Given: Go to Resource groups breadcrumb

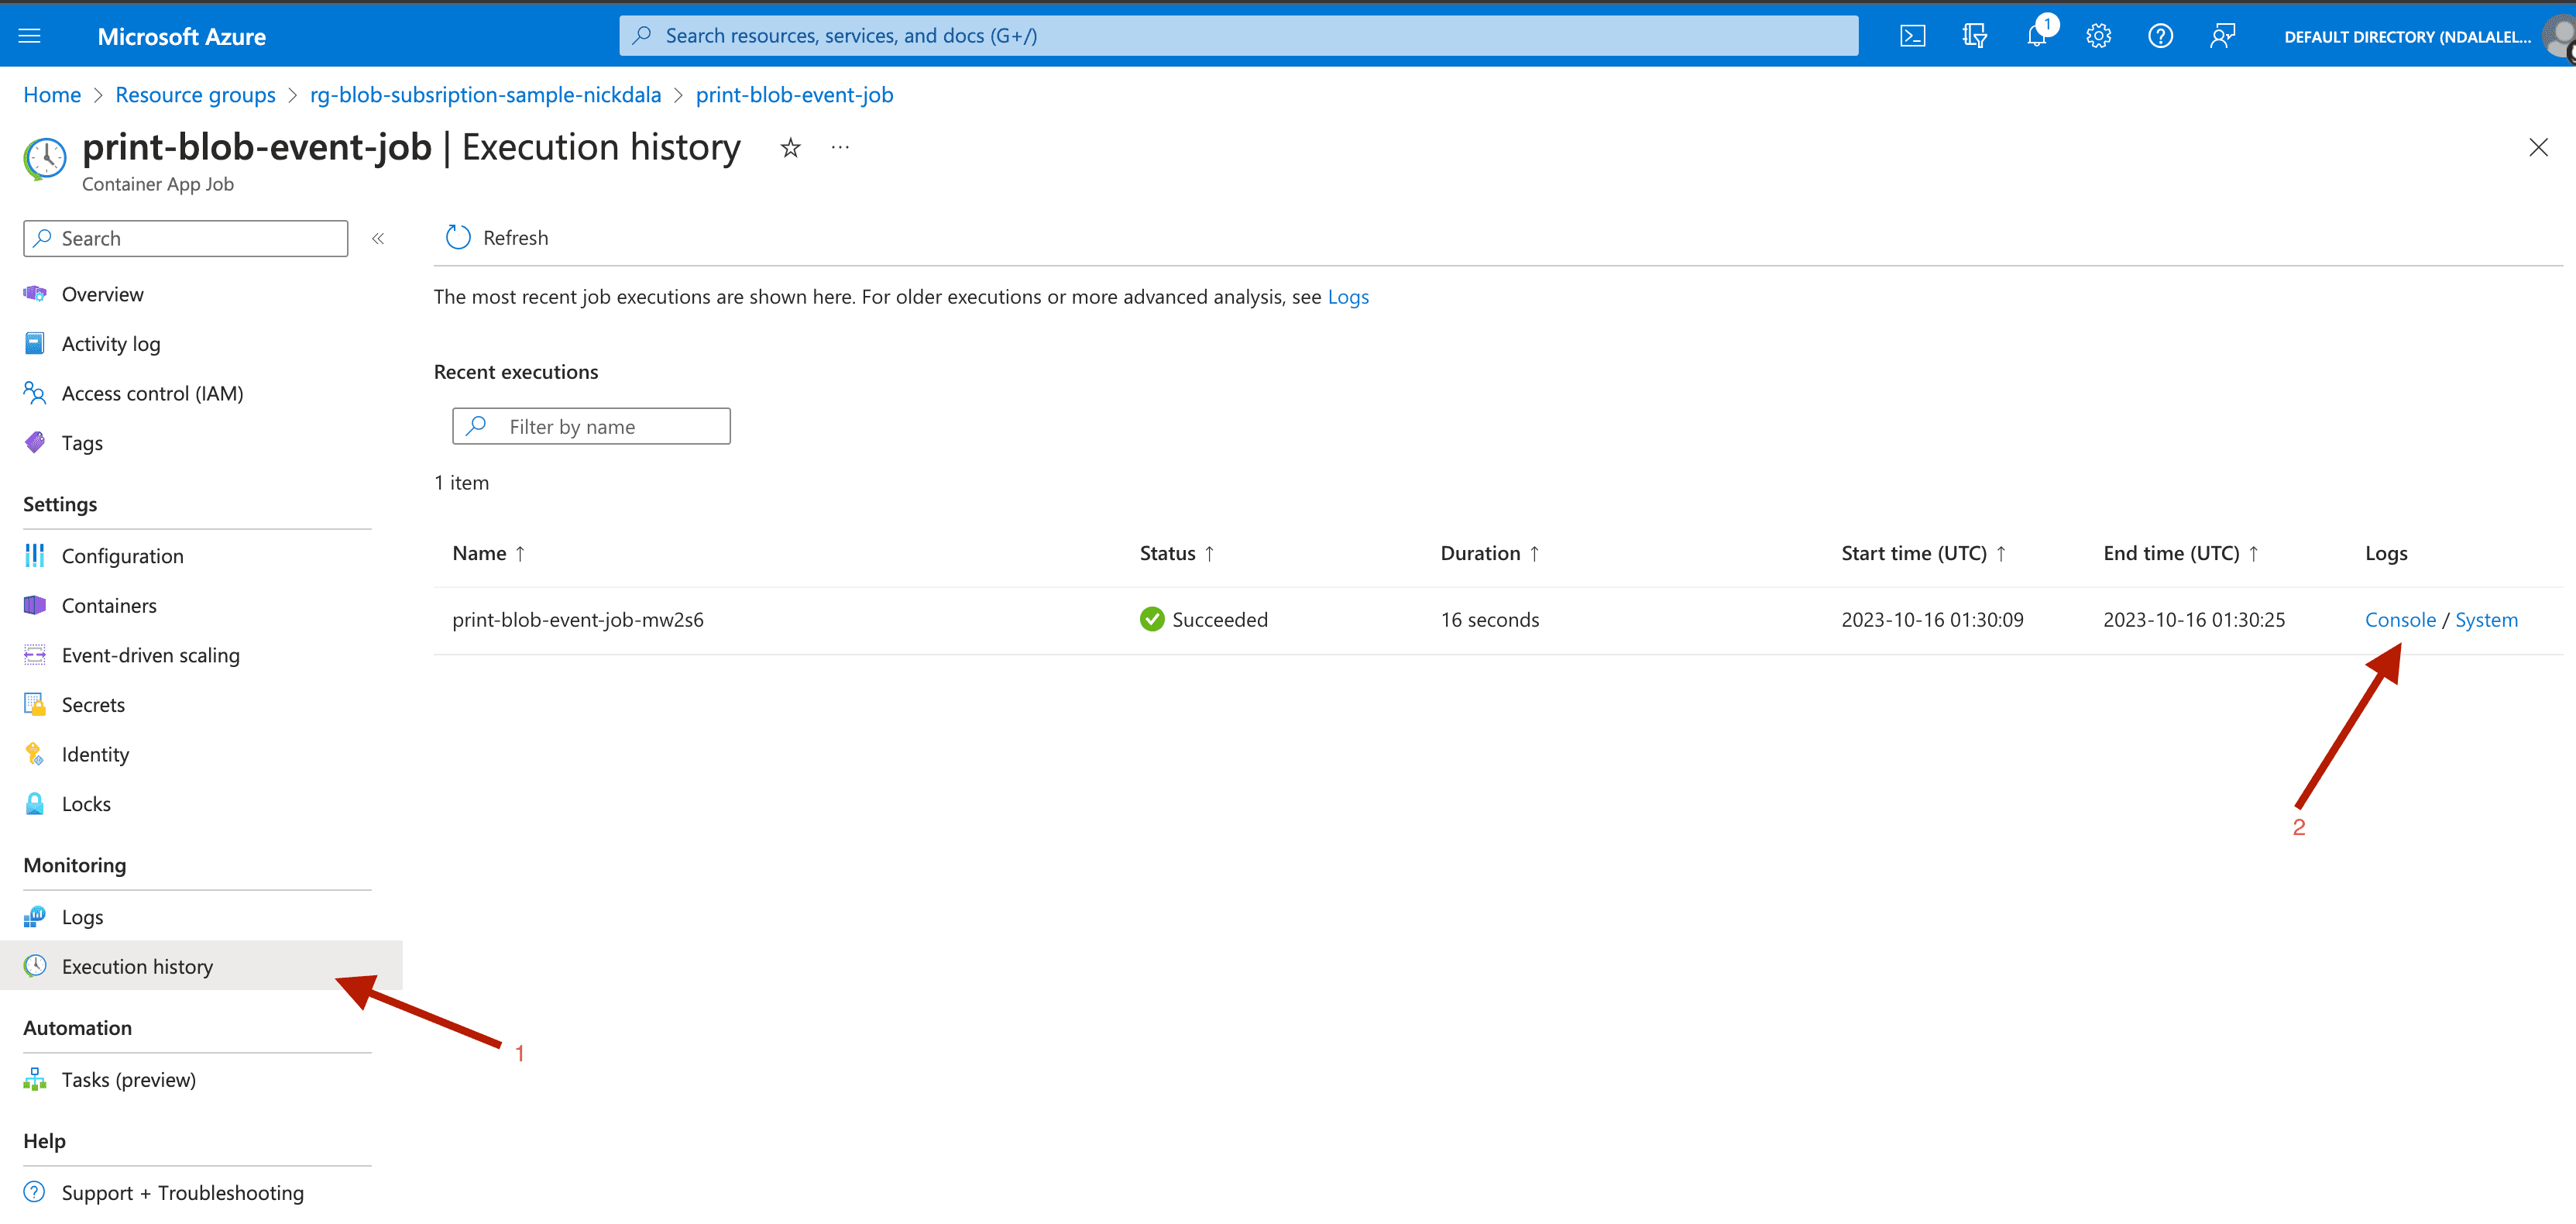Looking at the screenshot, I should point(195,95).
